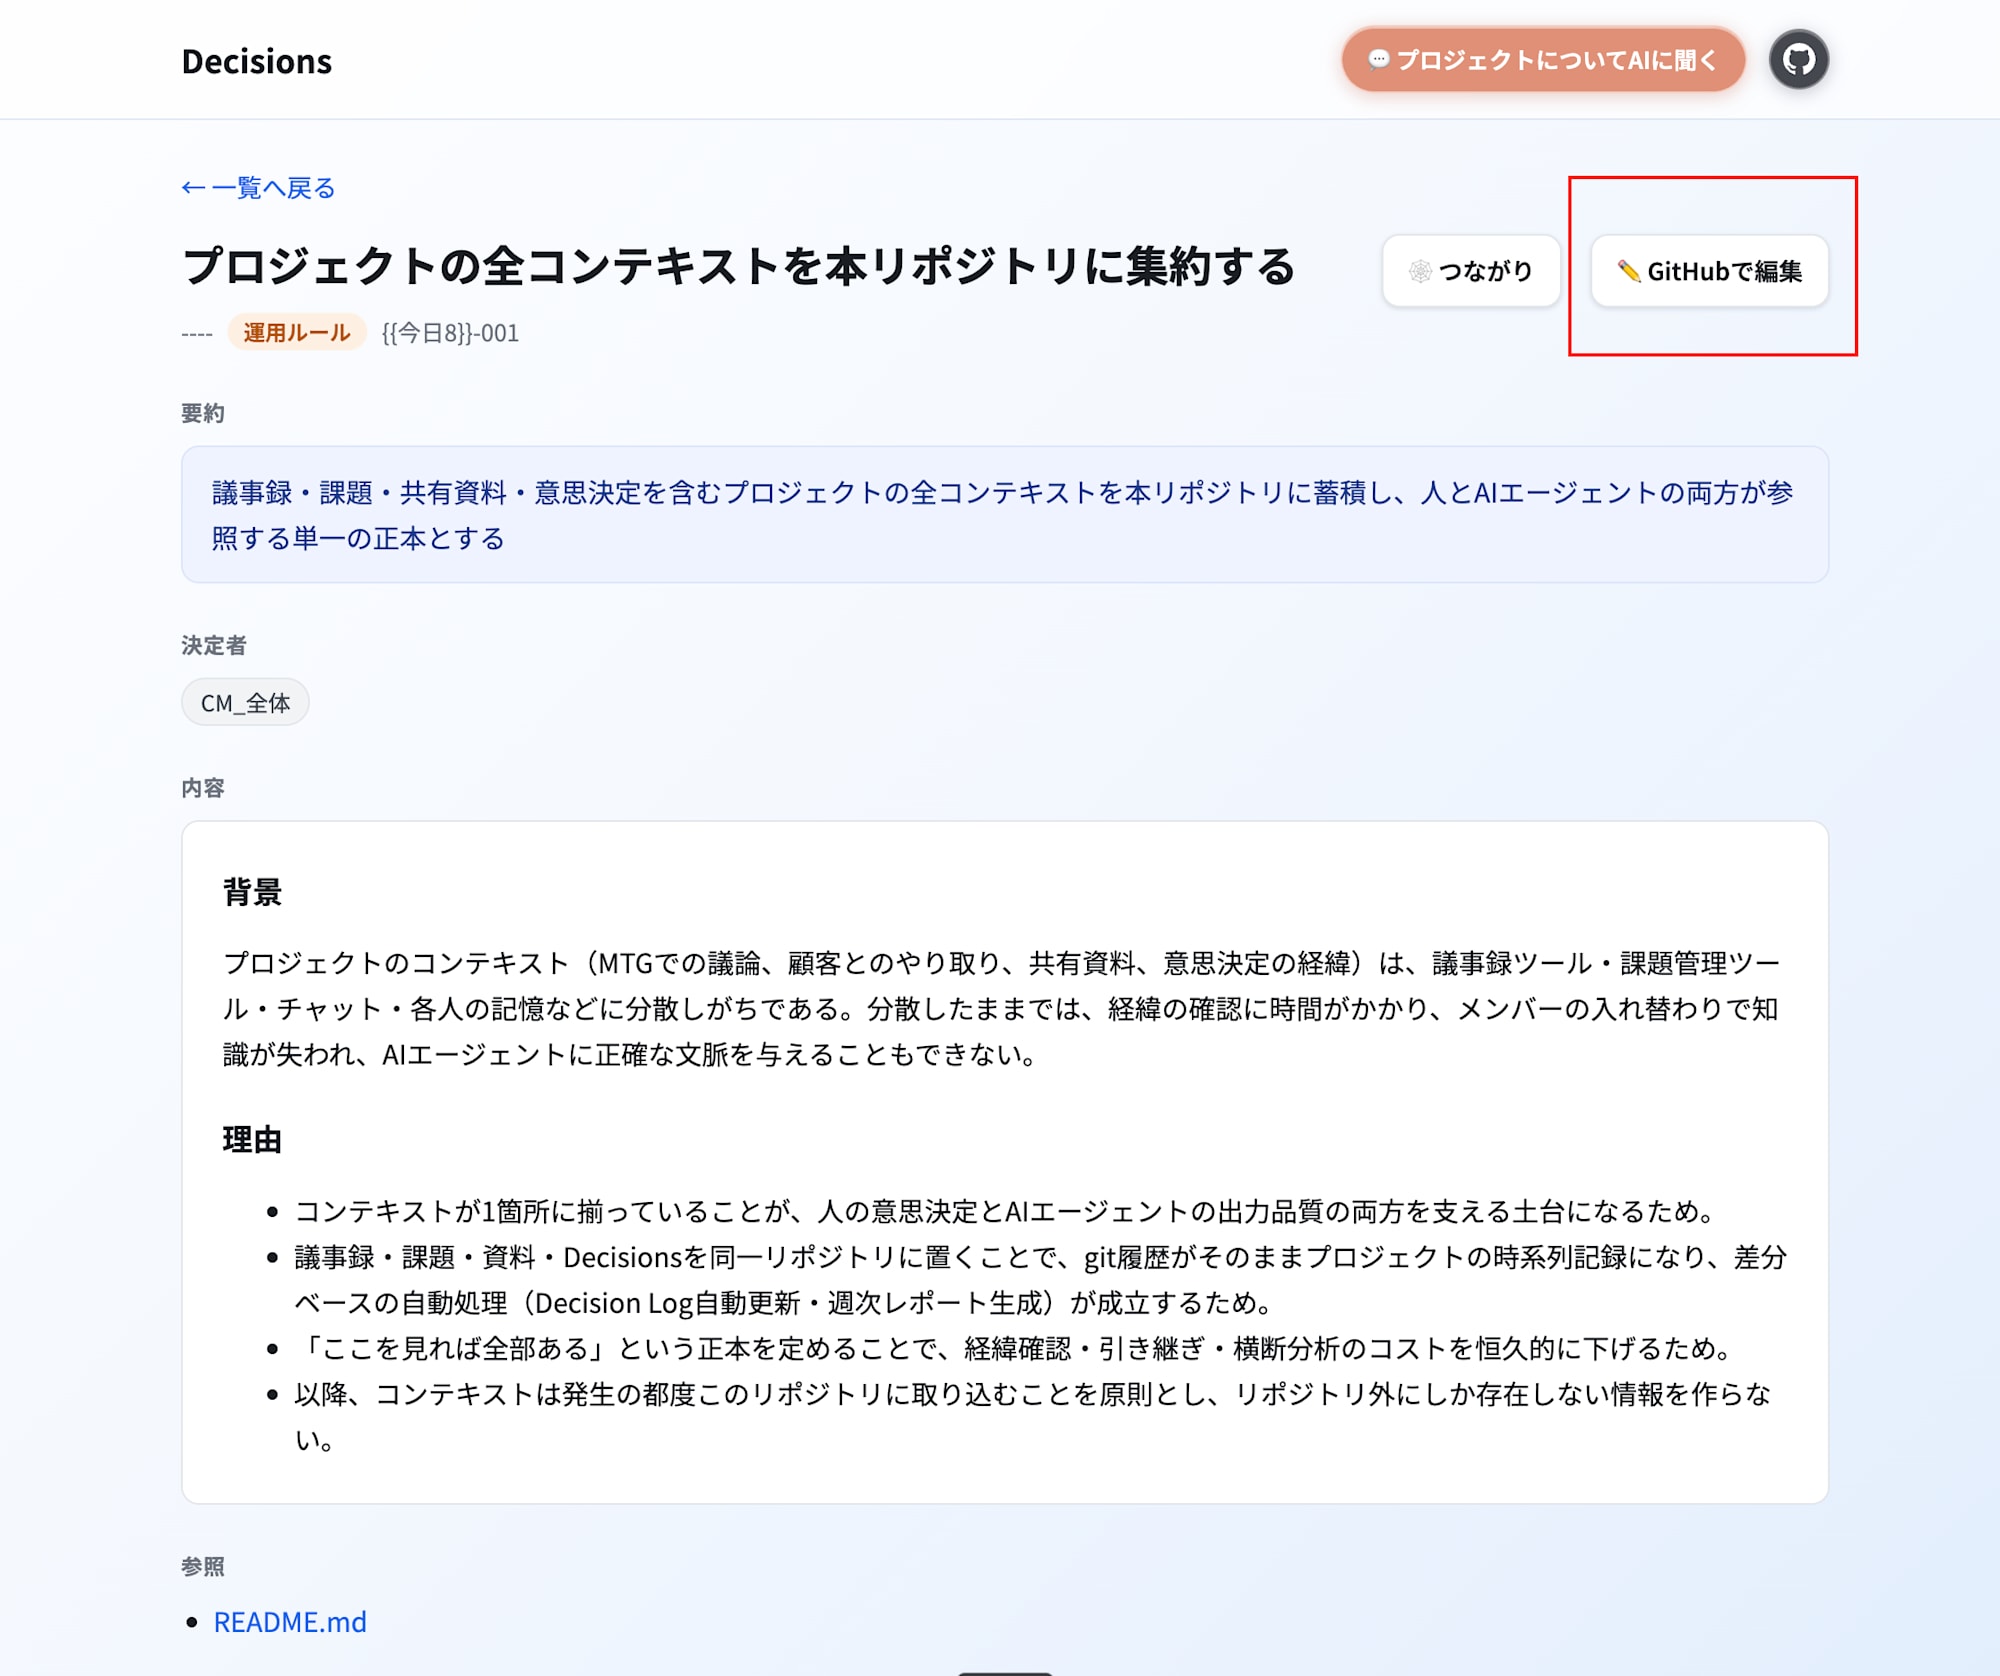Click the CM_全体 decider chip
This screenshot has height=1676, width=2000.
(x=245, y=703)
